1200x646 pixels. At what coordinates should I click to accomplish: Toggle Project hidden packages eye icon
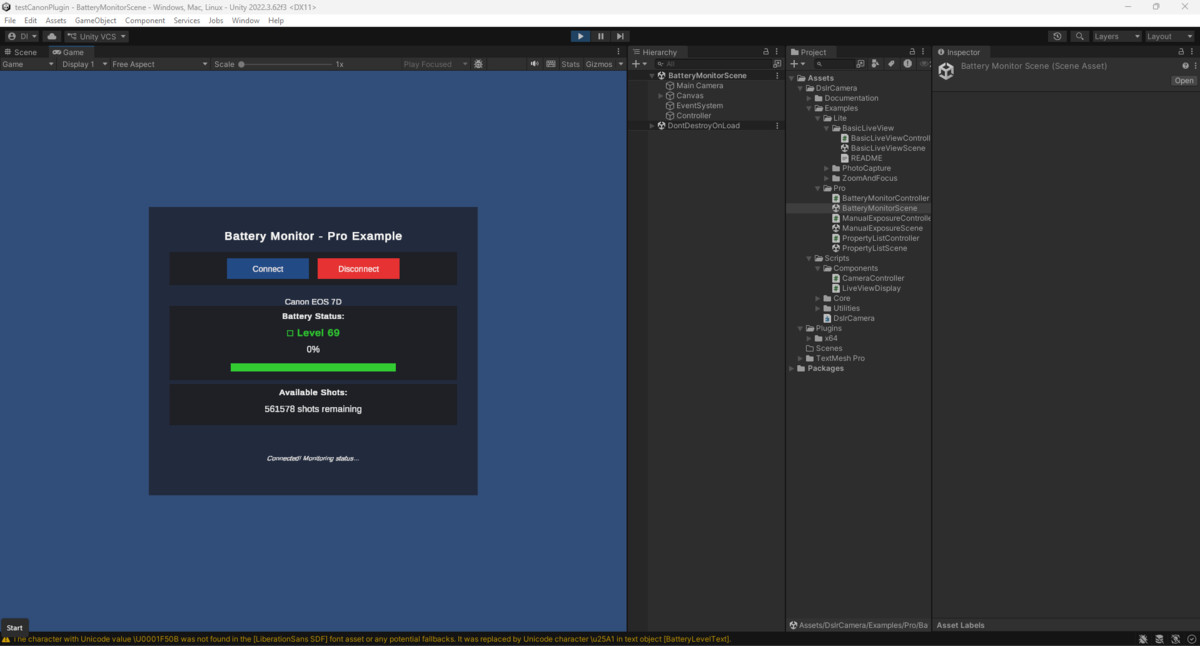pos(924,64)
